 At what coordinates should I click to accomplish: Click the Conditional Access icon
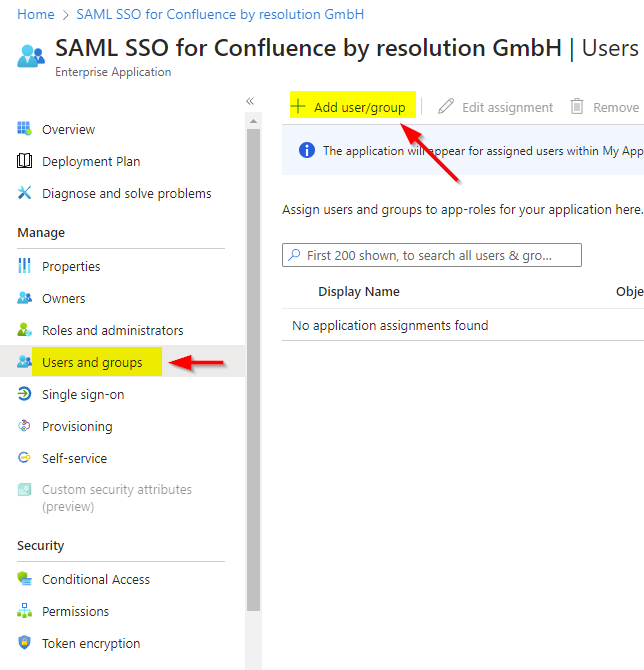[25, 579]
